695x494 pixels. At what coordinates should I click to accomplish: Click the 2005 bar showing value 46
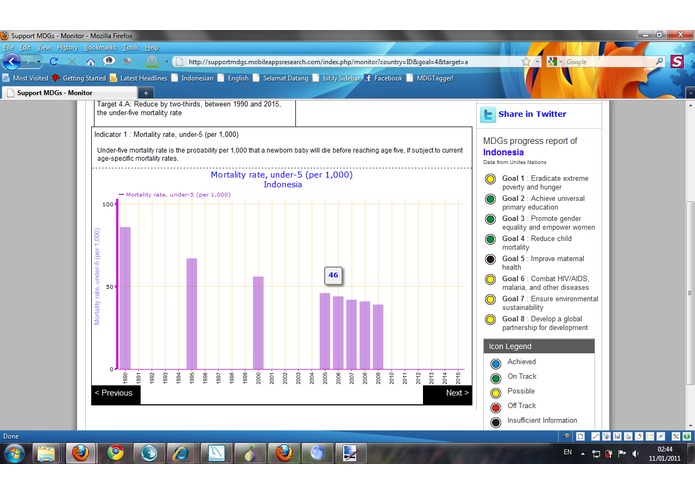(325, 331)
